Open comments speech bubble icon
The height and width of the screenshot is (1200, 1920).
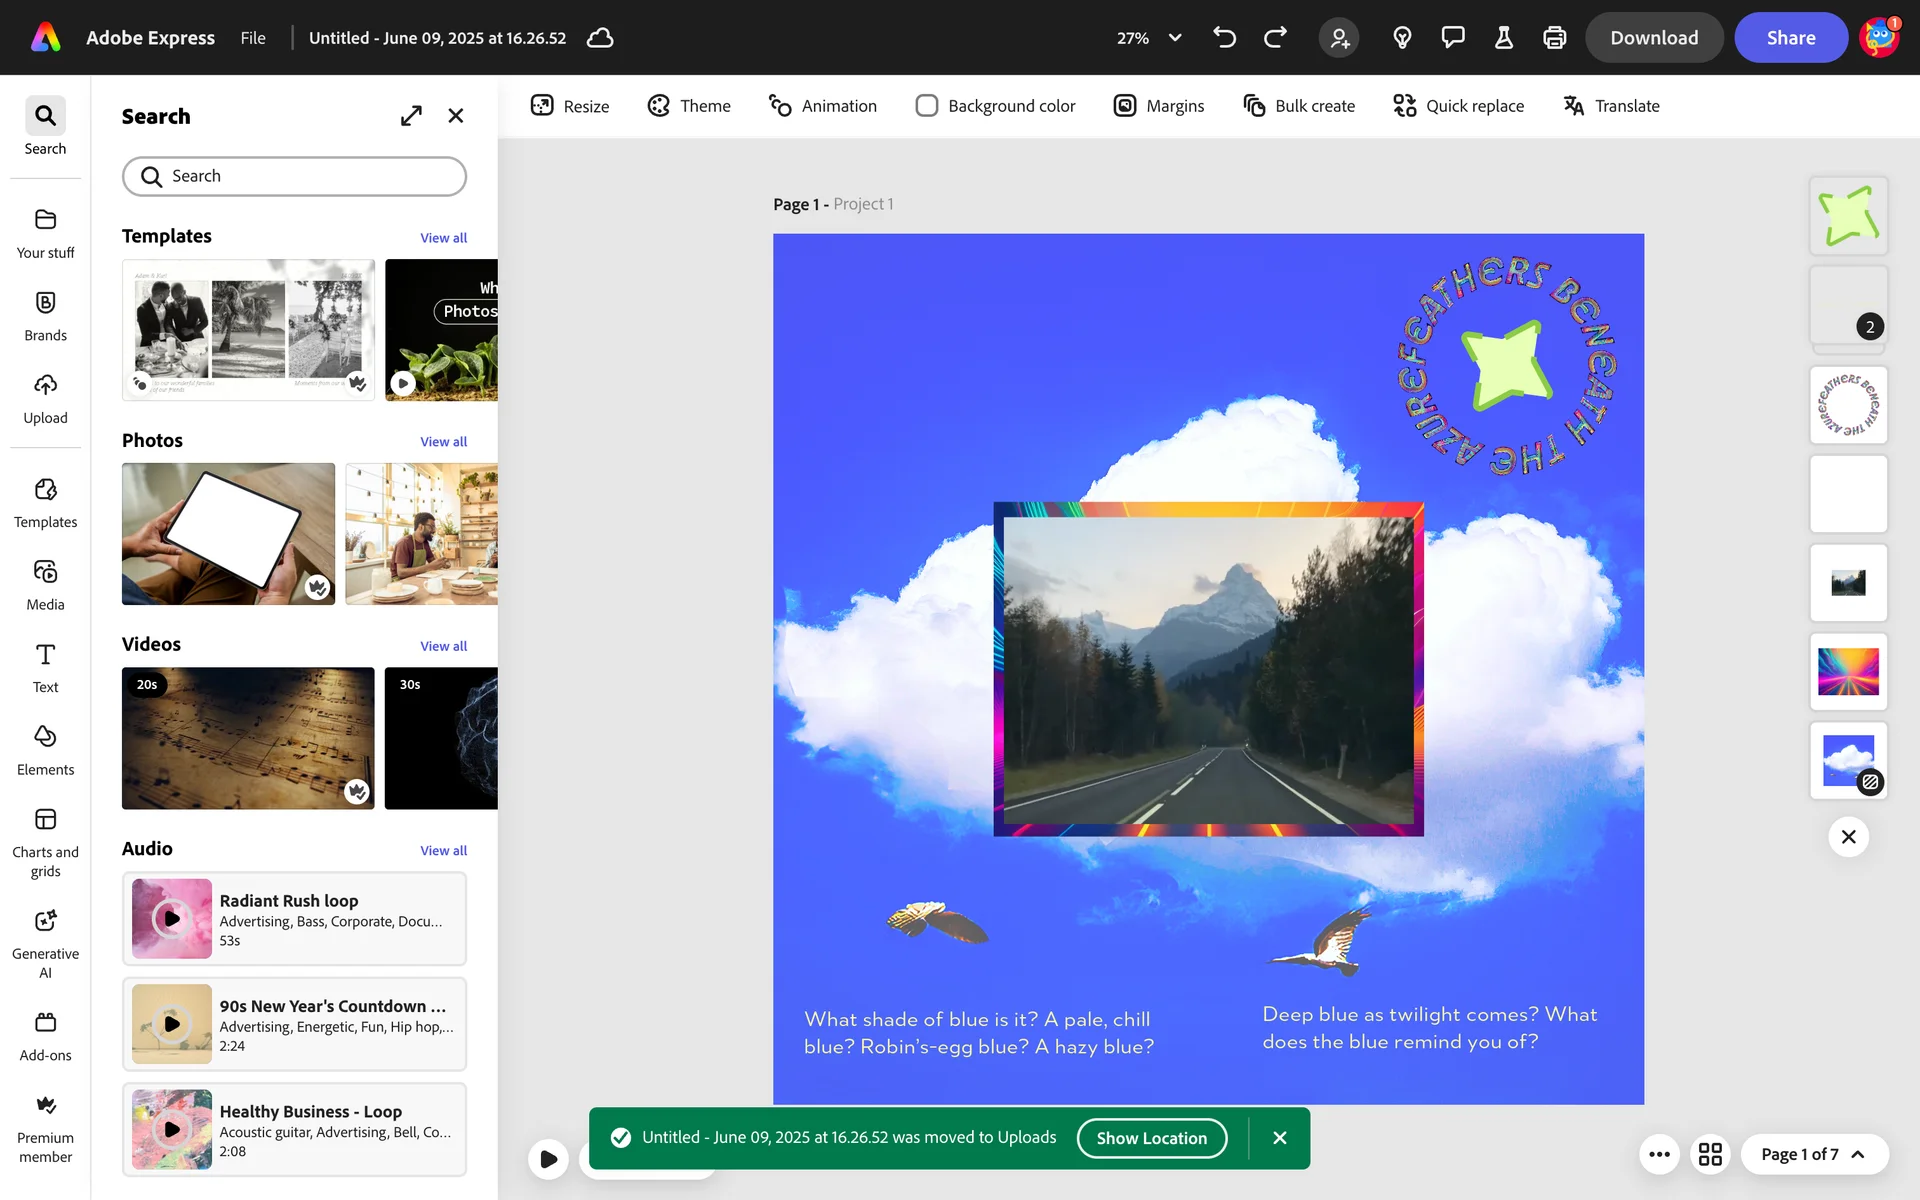1452,38
